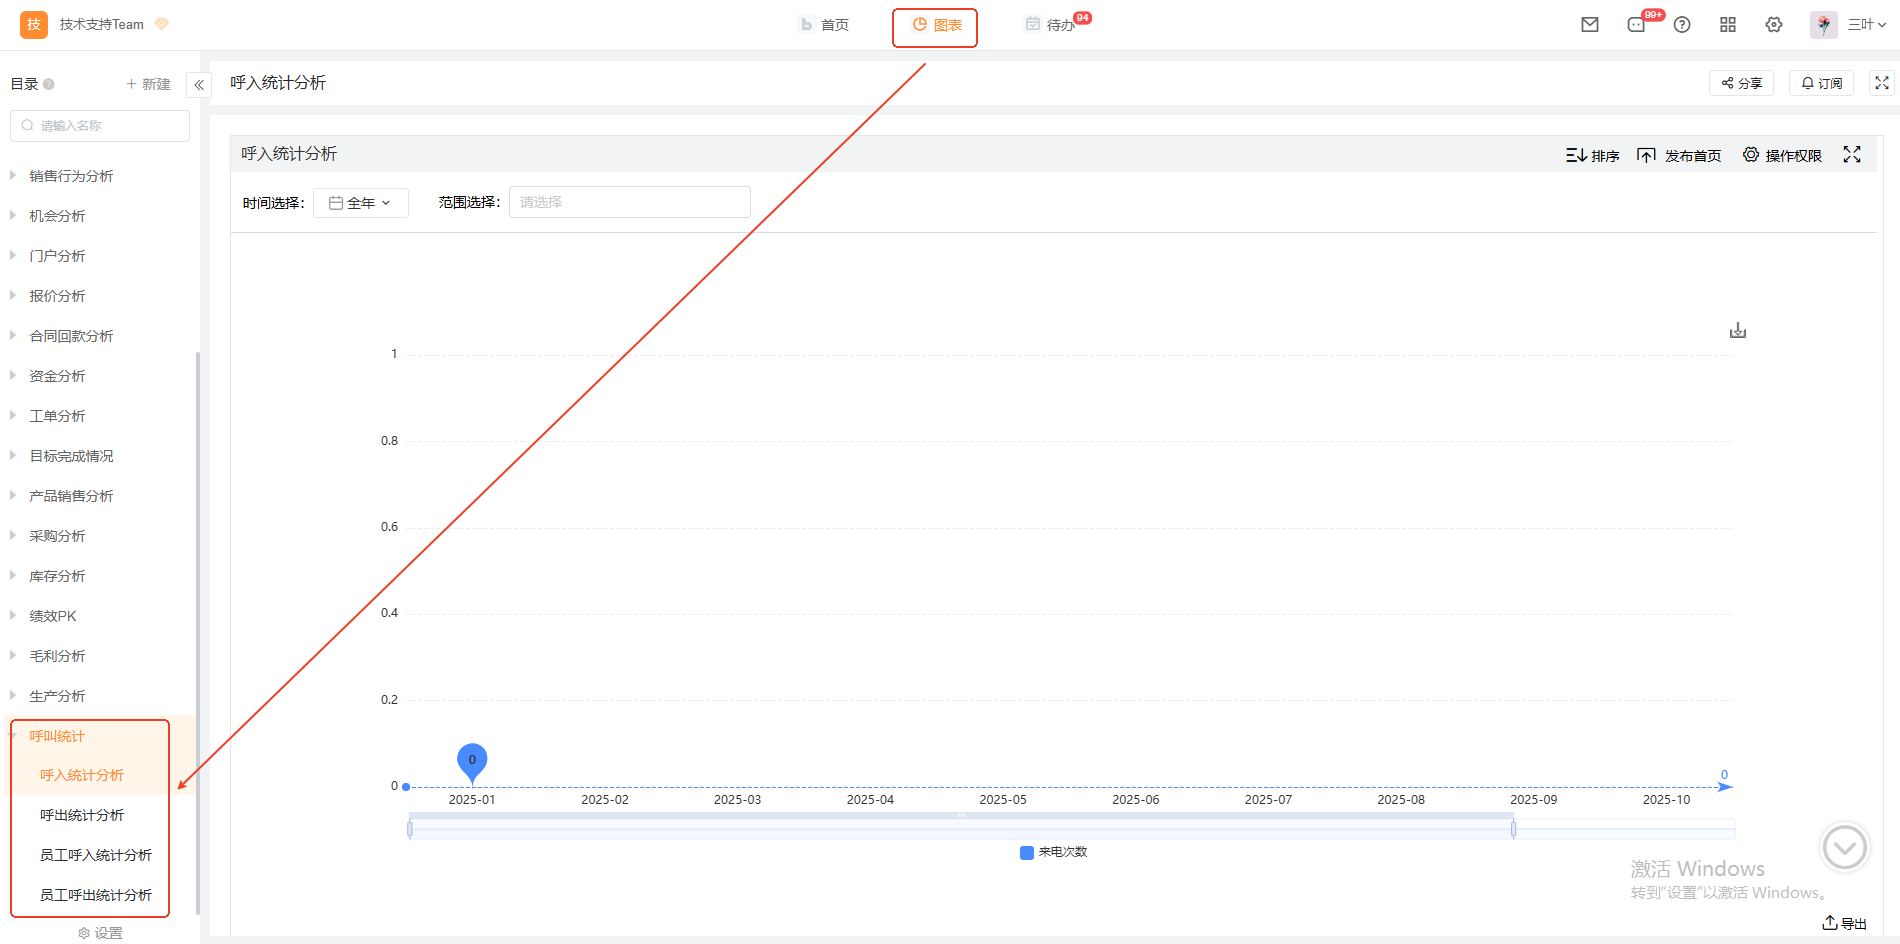Screen dimensions: 1900x944
Task: Expand the chart panel to fullscreen
Action: click(x=1852, y=155)
